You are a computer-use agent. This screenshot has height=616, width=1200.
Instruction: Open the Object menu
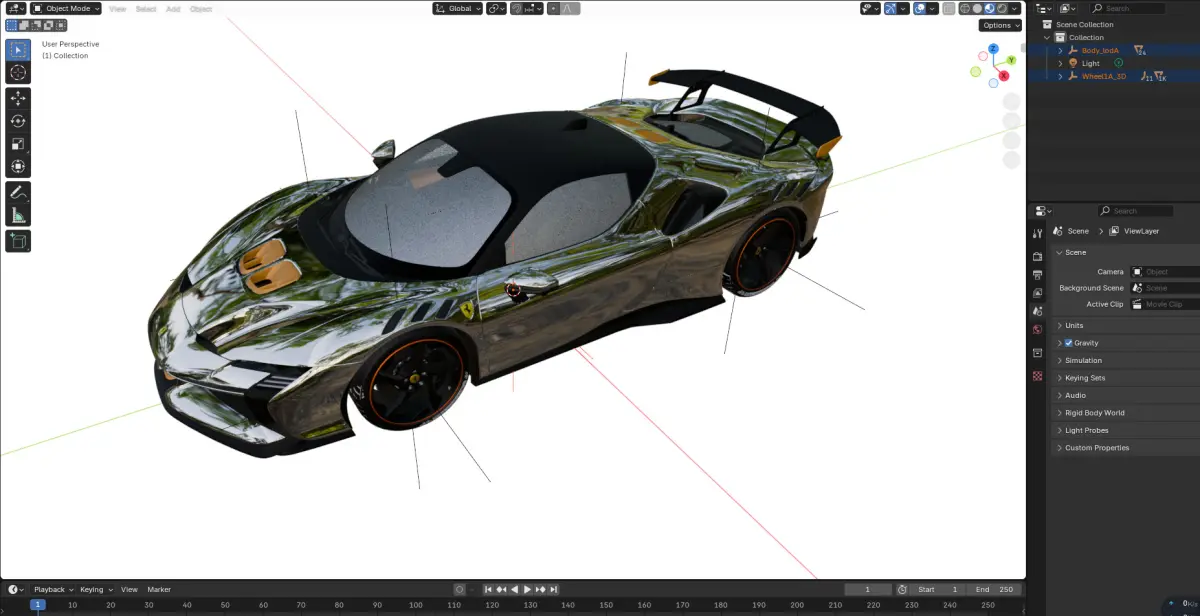tap(201, 8)
